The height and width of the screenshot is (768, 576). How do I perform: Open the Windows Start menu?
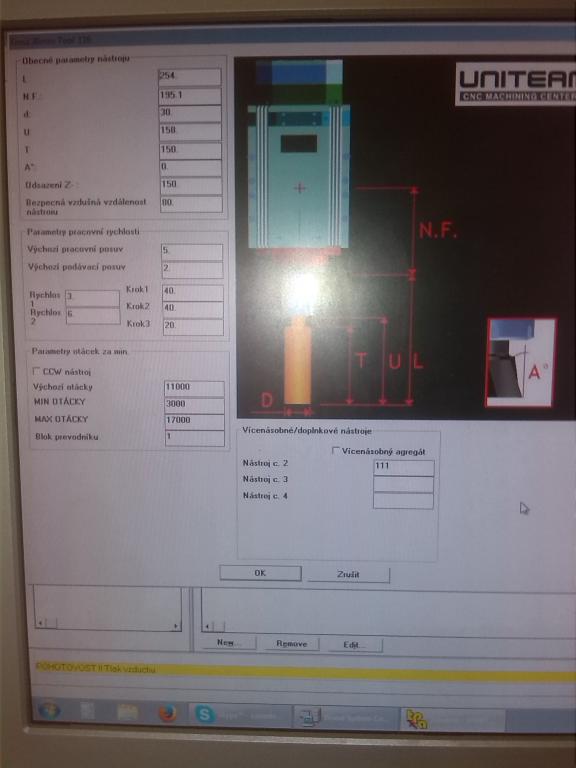(x=49, y=710)
